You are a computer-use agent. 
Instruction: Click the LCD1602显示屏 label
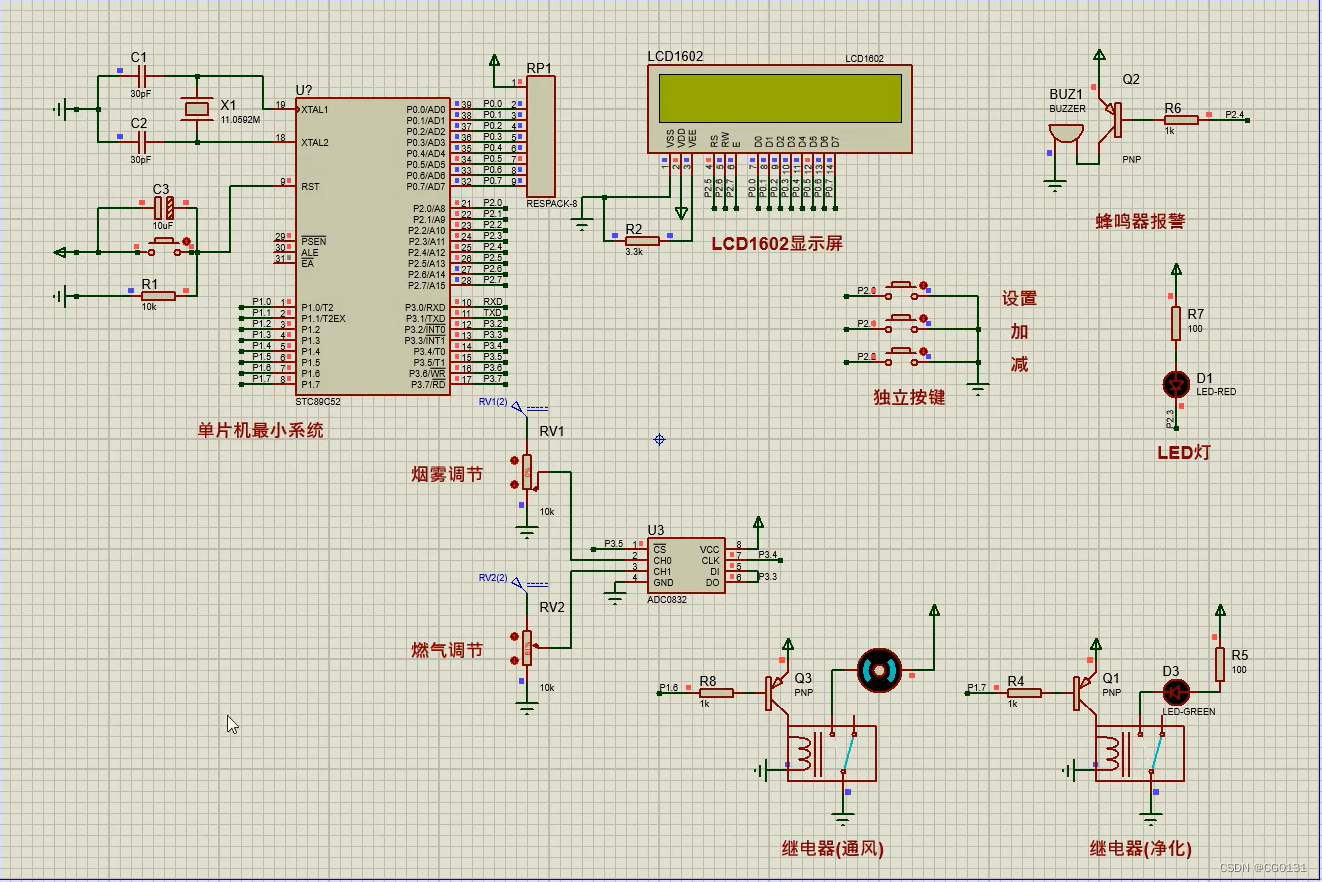click(777, 243)
